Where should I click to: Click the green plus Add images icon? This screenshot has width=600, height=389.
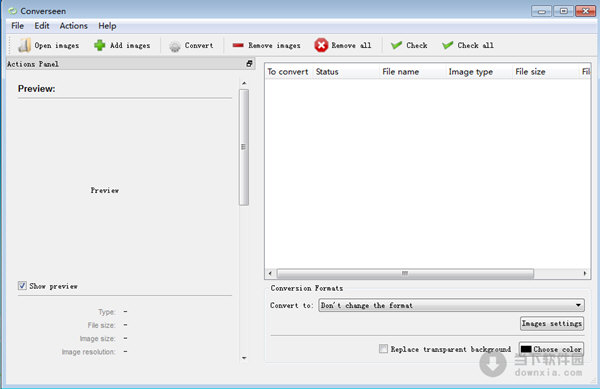(x=99, y=45)
